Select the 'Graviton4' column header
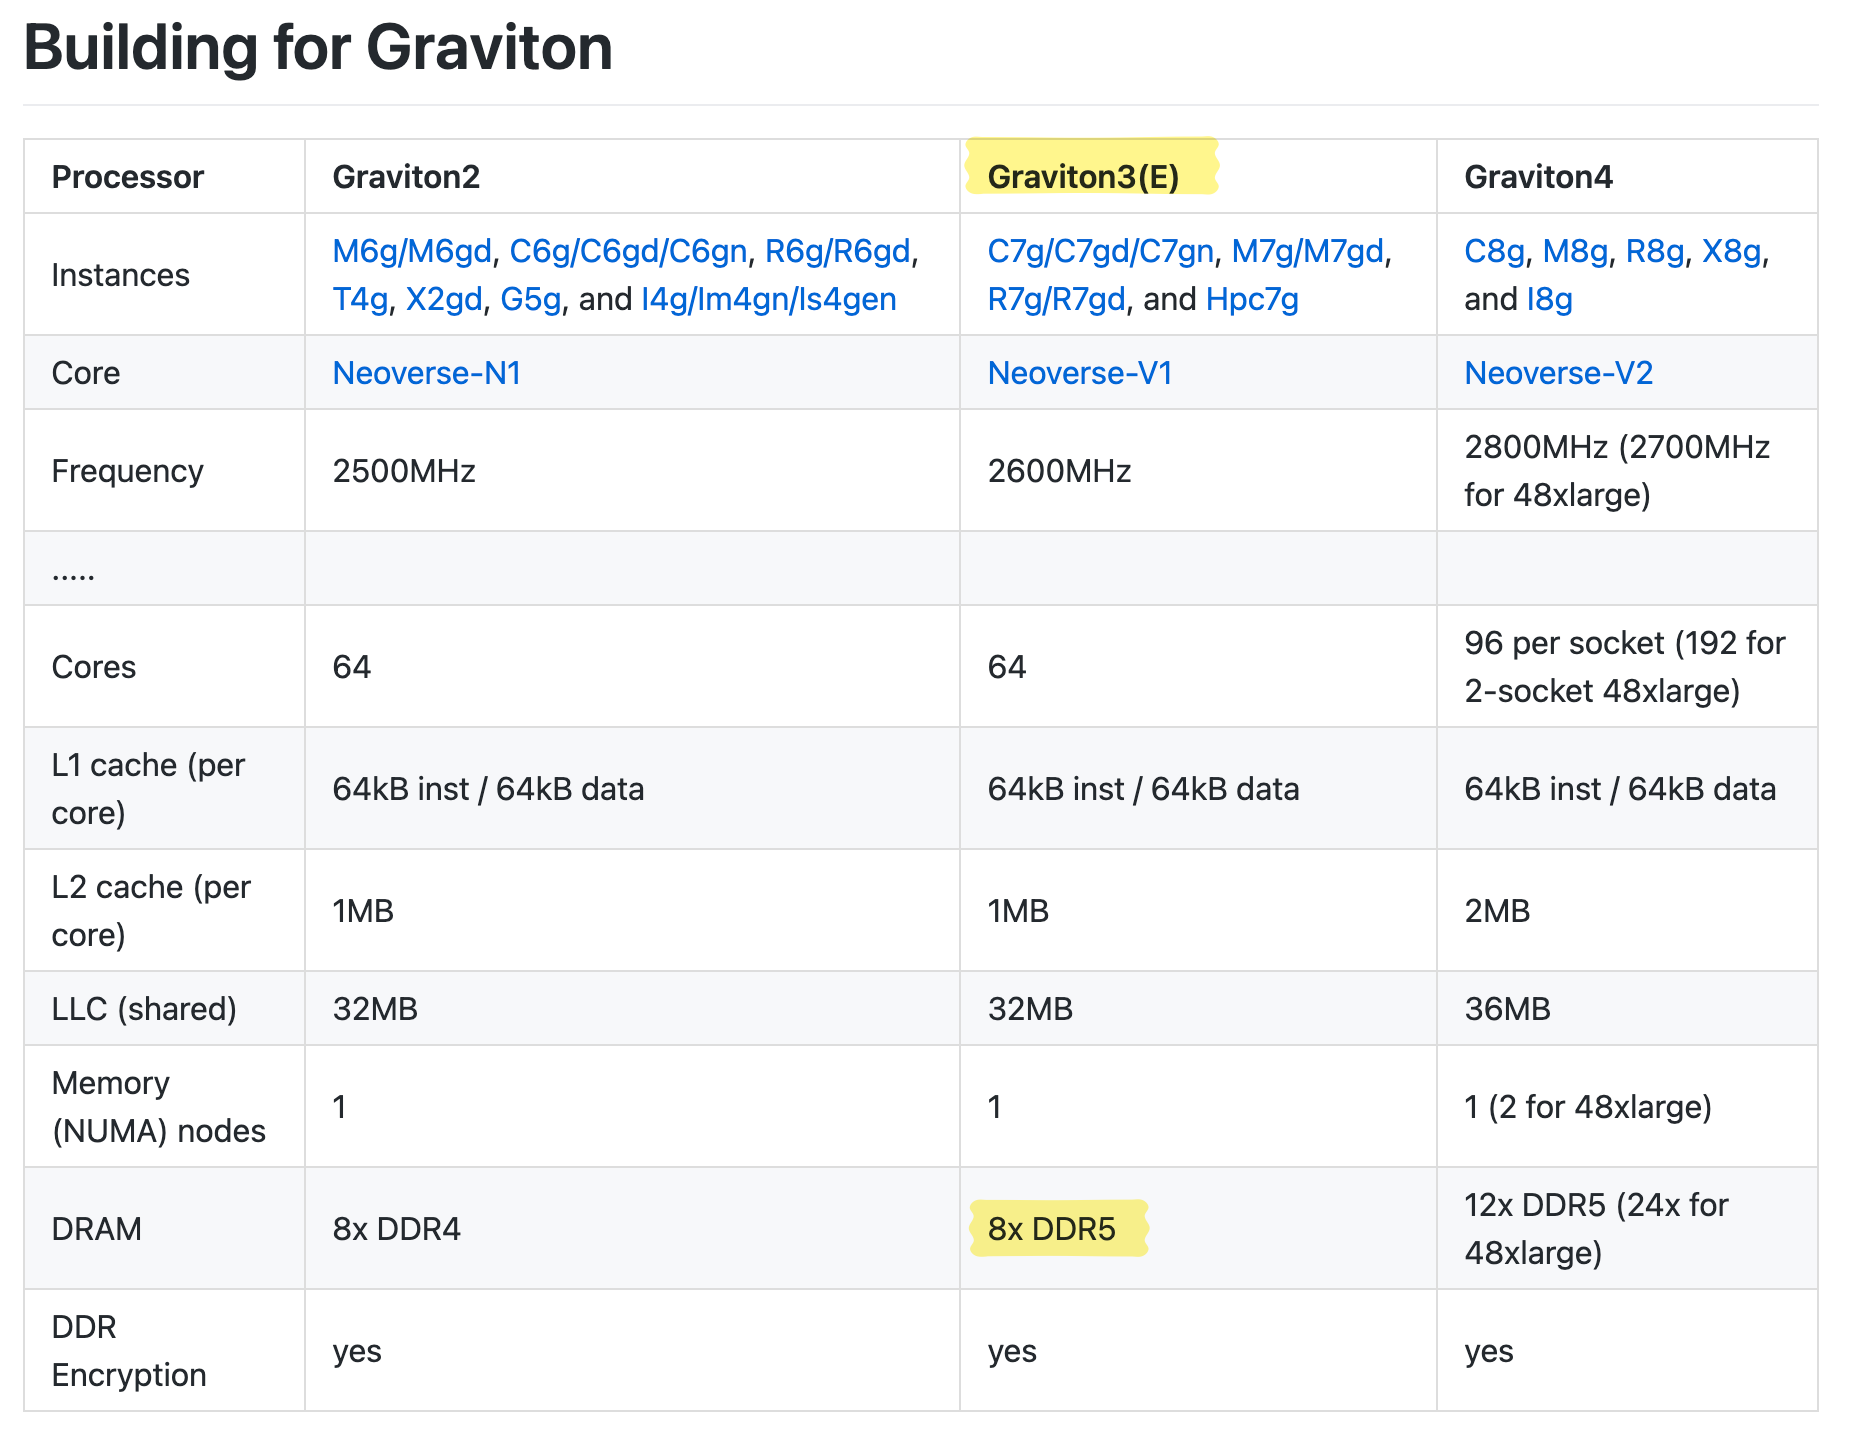The image size is (1870, 1452). (1539, 177)
